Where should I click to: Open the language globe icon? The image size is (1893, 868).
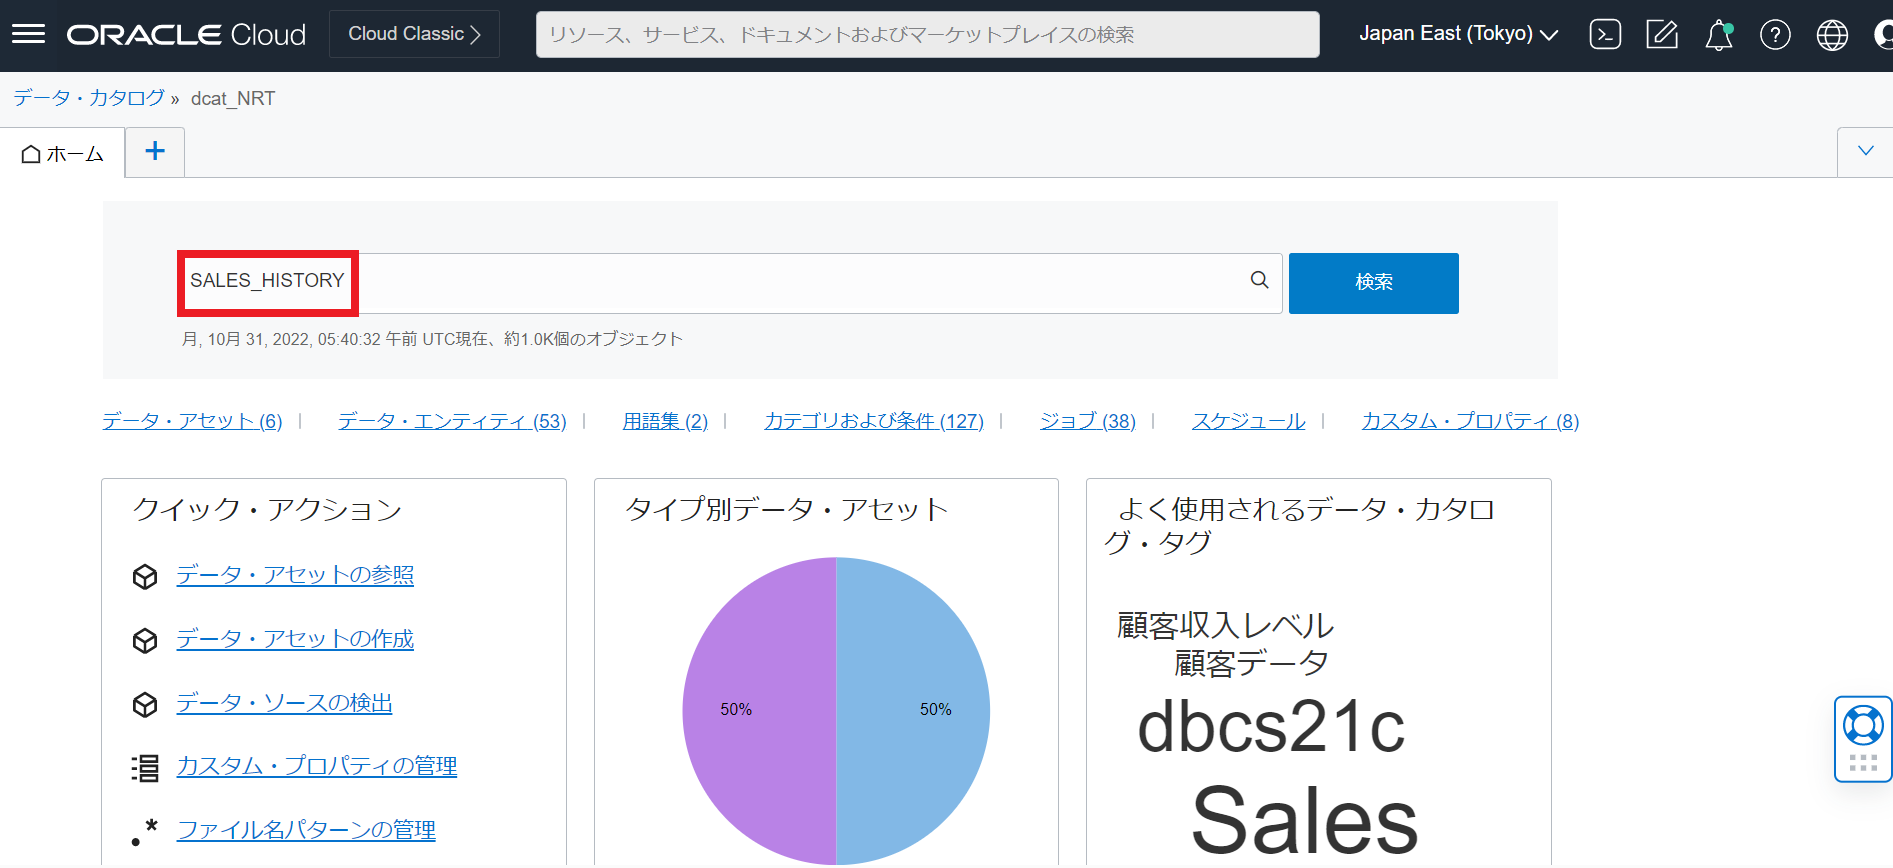1832,35
